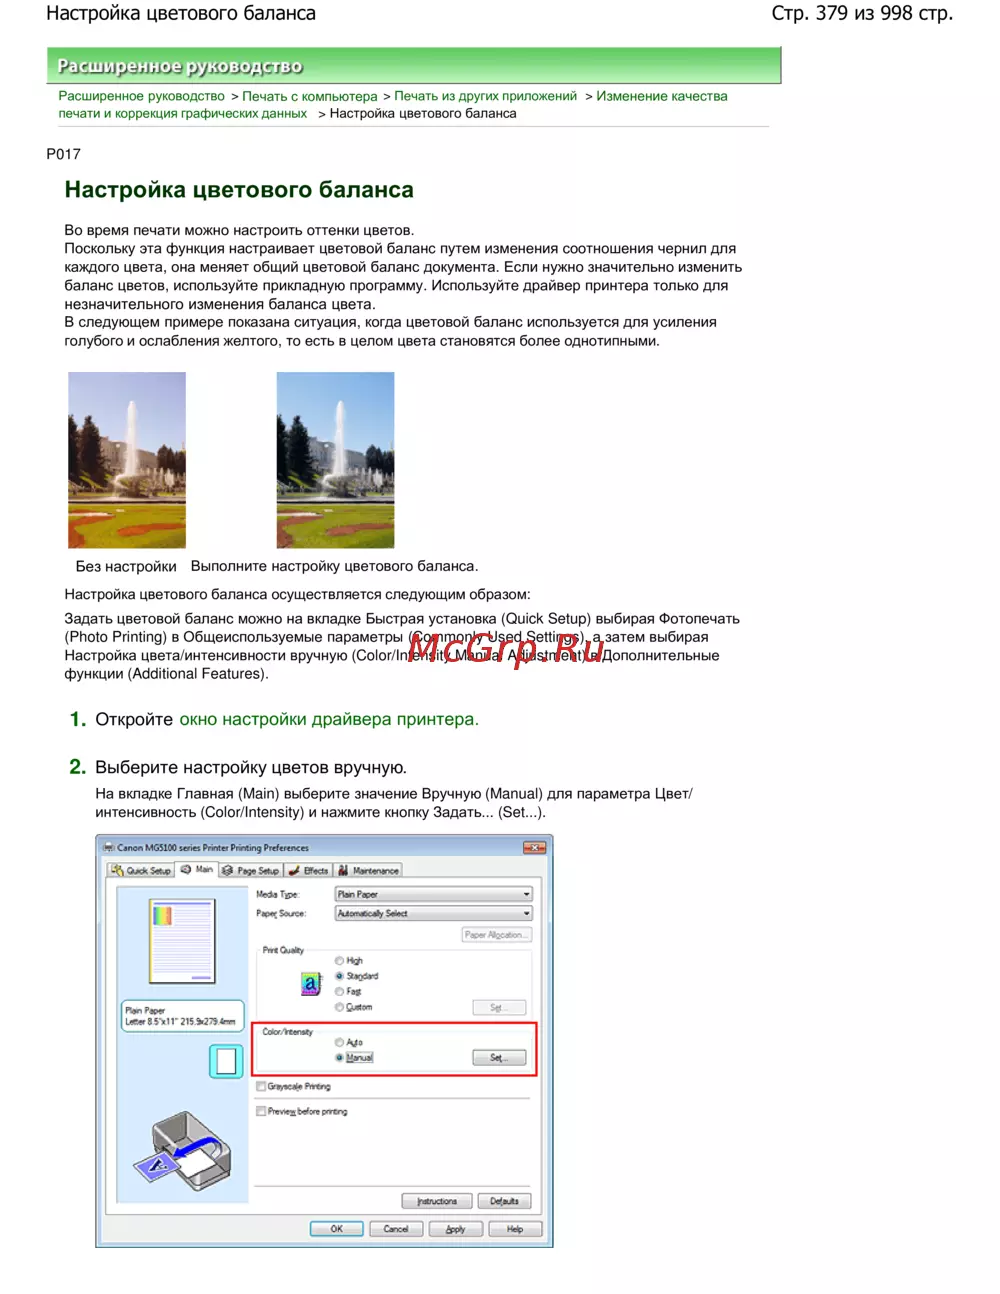Switch to the Page Setup tab
The image size is (1000, 1294).
pyautogui.click(x=251, y=870)
